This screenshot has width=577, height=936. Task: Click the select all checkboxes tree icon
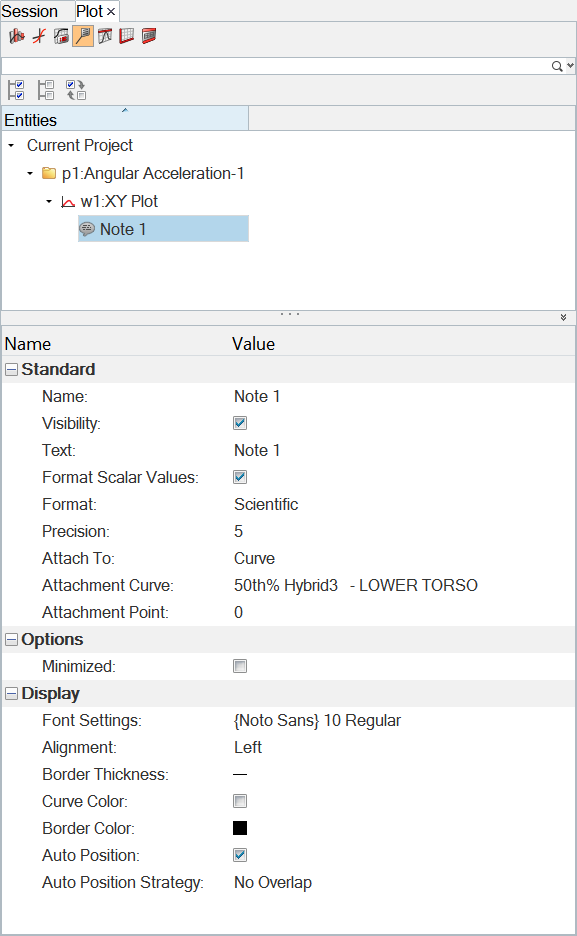[x=16, y=90]
